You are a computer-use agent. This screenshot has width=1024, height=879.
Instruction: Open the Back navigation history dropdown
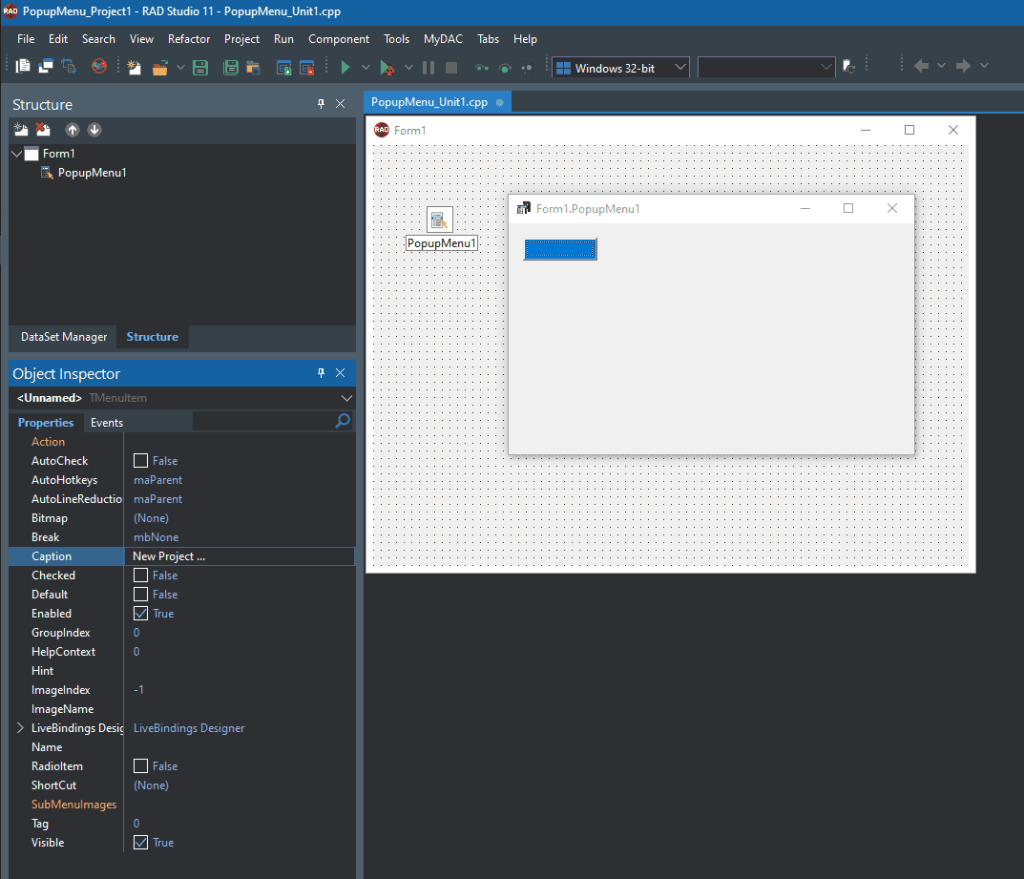(x=941, y=65)
